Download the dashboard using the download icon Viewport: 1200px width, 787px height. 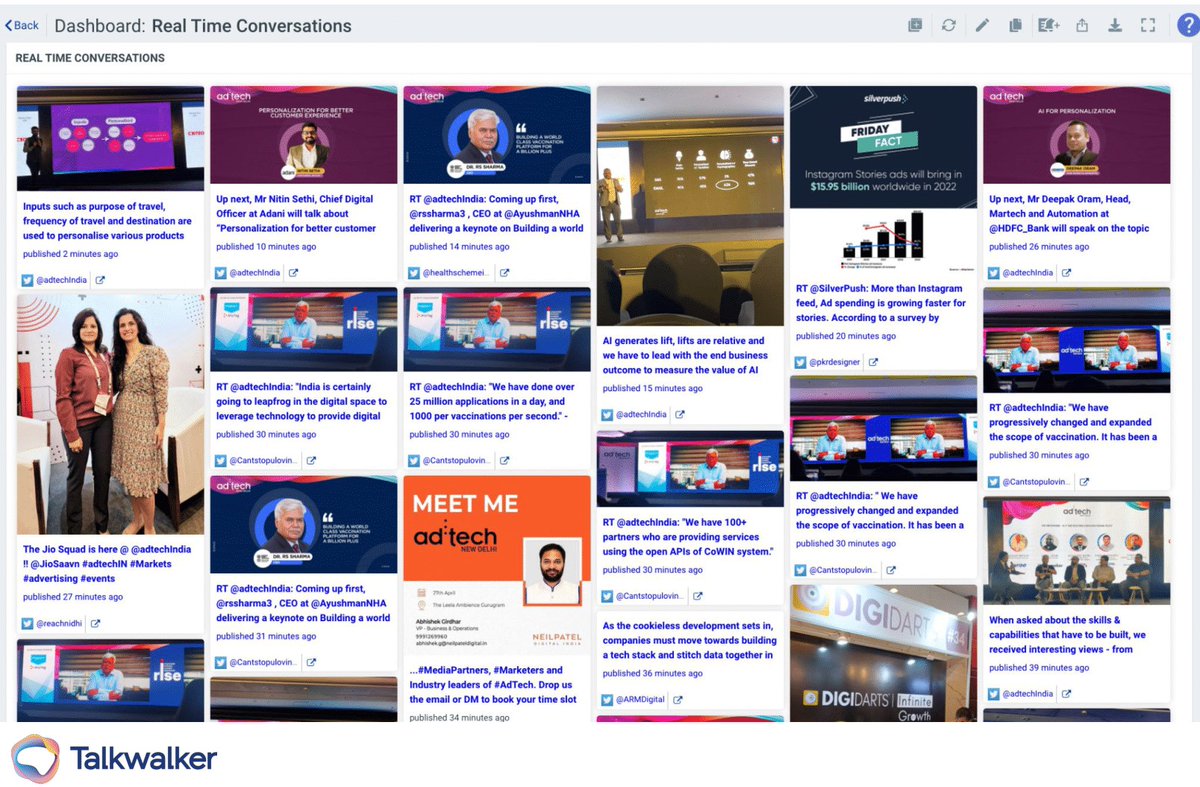(x=1115, y=26)
